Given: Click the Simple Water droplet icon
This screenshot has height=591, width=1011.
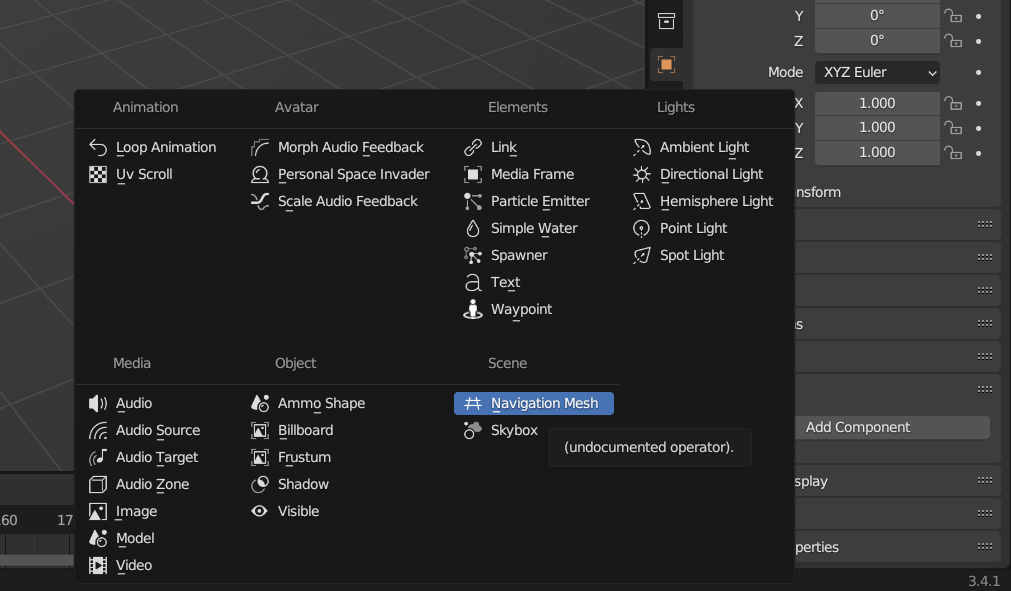Looking at the screenshot, I should tap(473, 228).
